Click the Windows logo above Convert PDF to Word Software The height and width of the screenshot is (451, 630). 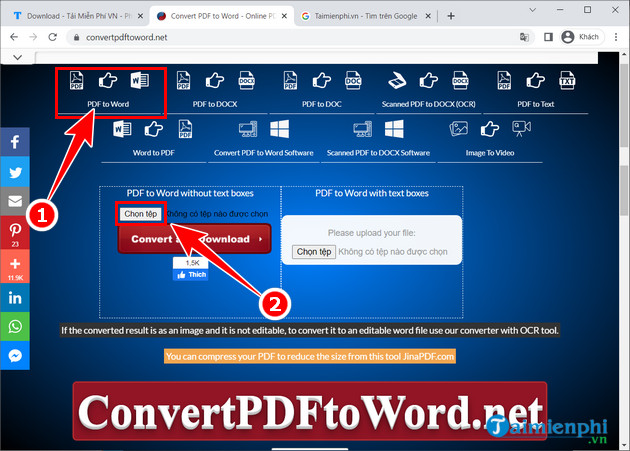click(280, 129)
